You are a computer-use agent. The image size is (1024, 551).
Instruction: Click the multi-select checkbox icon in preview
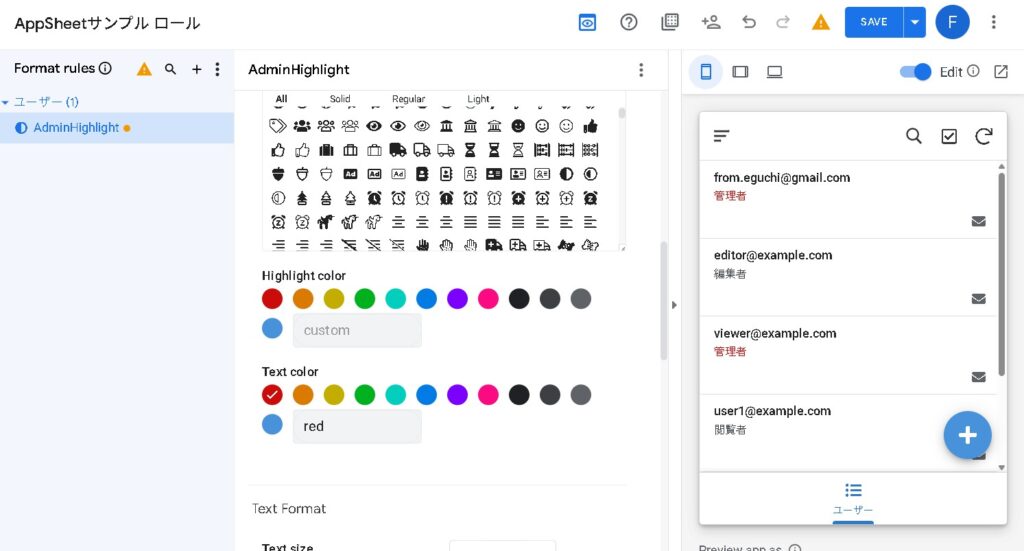[949, 136]
